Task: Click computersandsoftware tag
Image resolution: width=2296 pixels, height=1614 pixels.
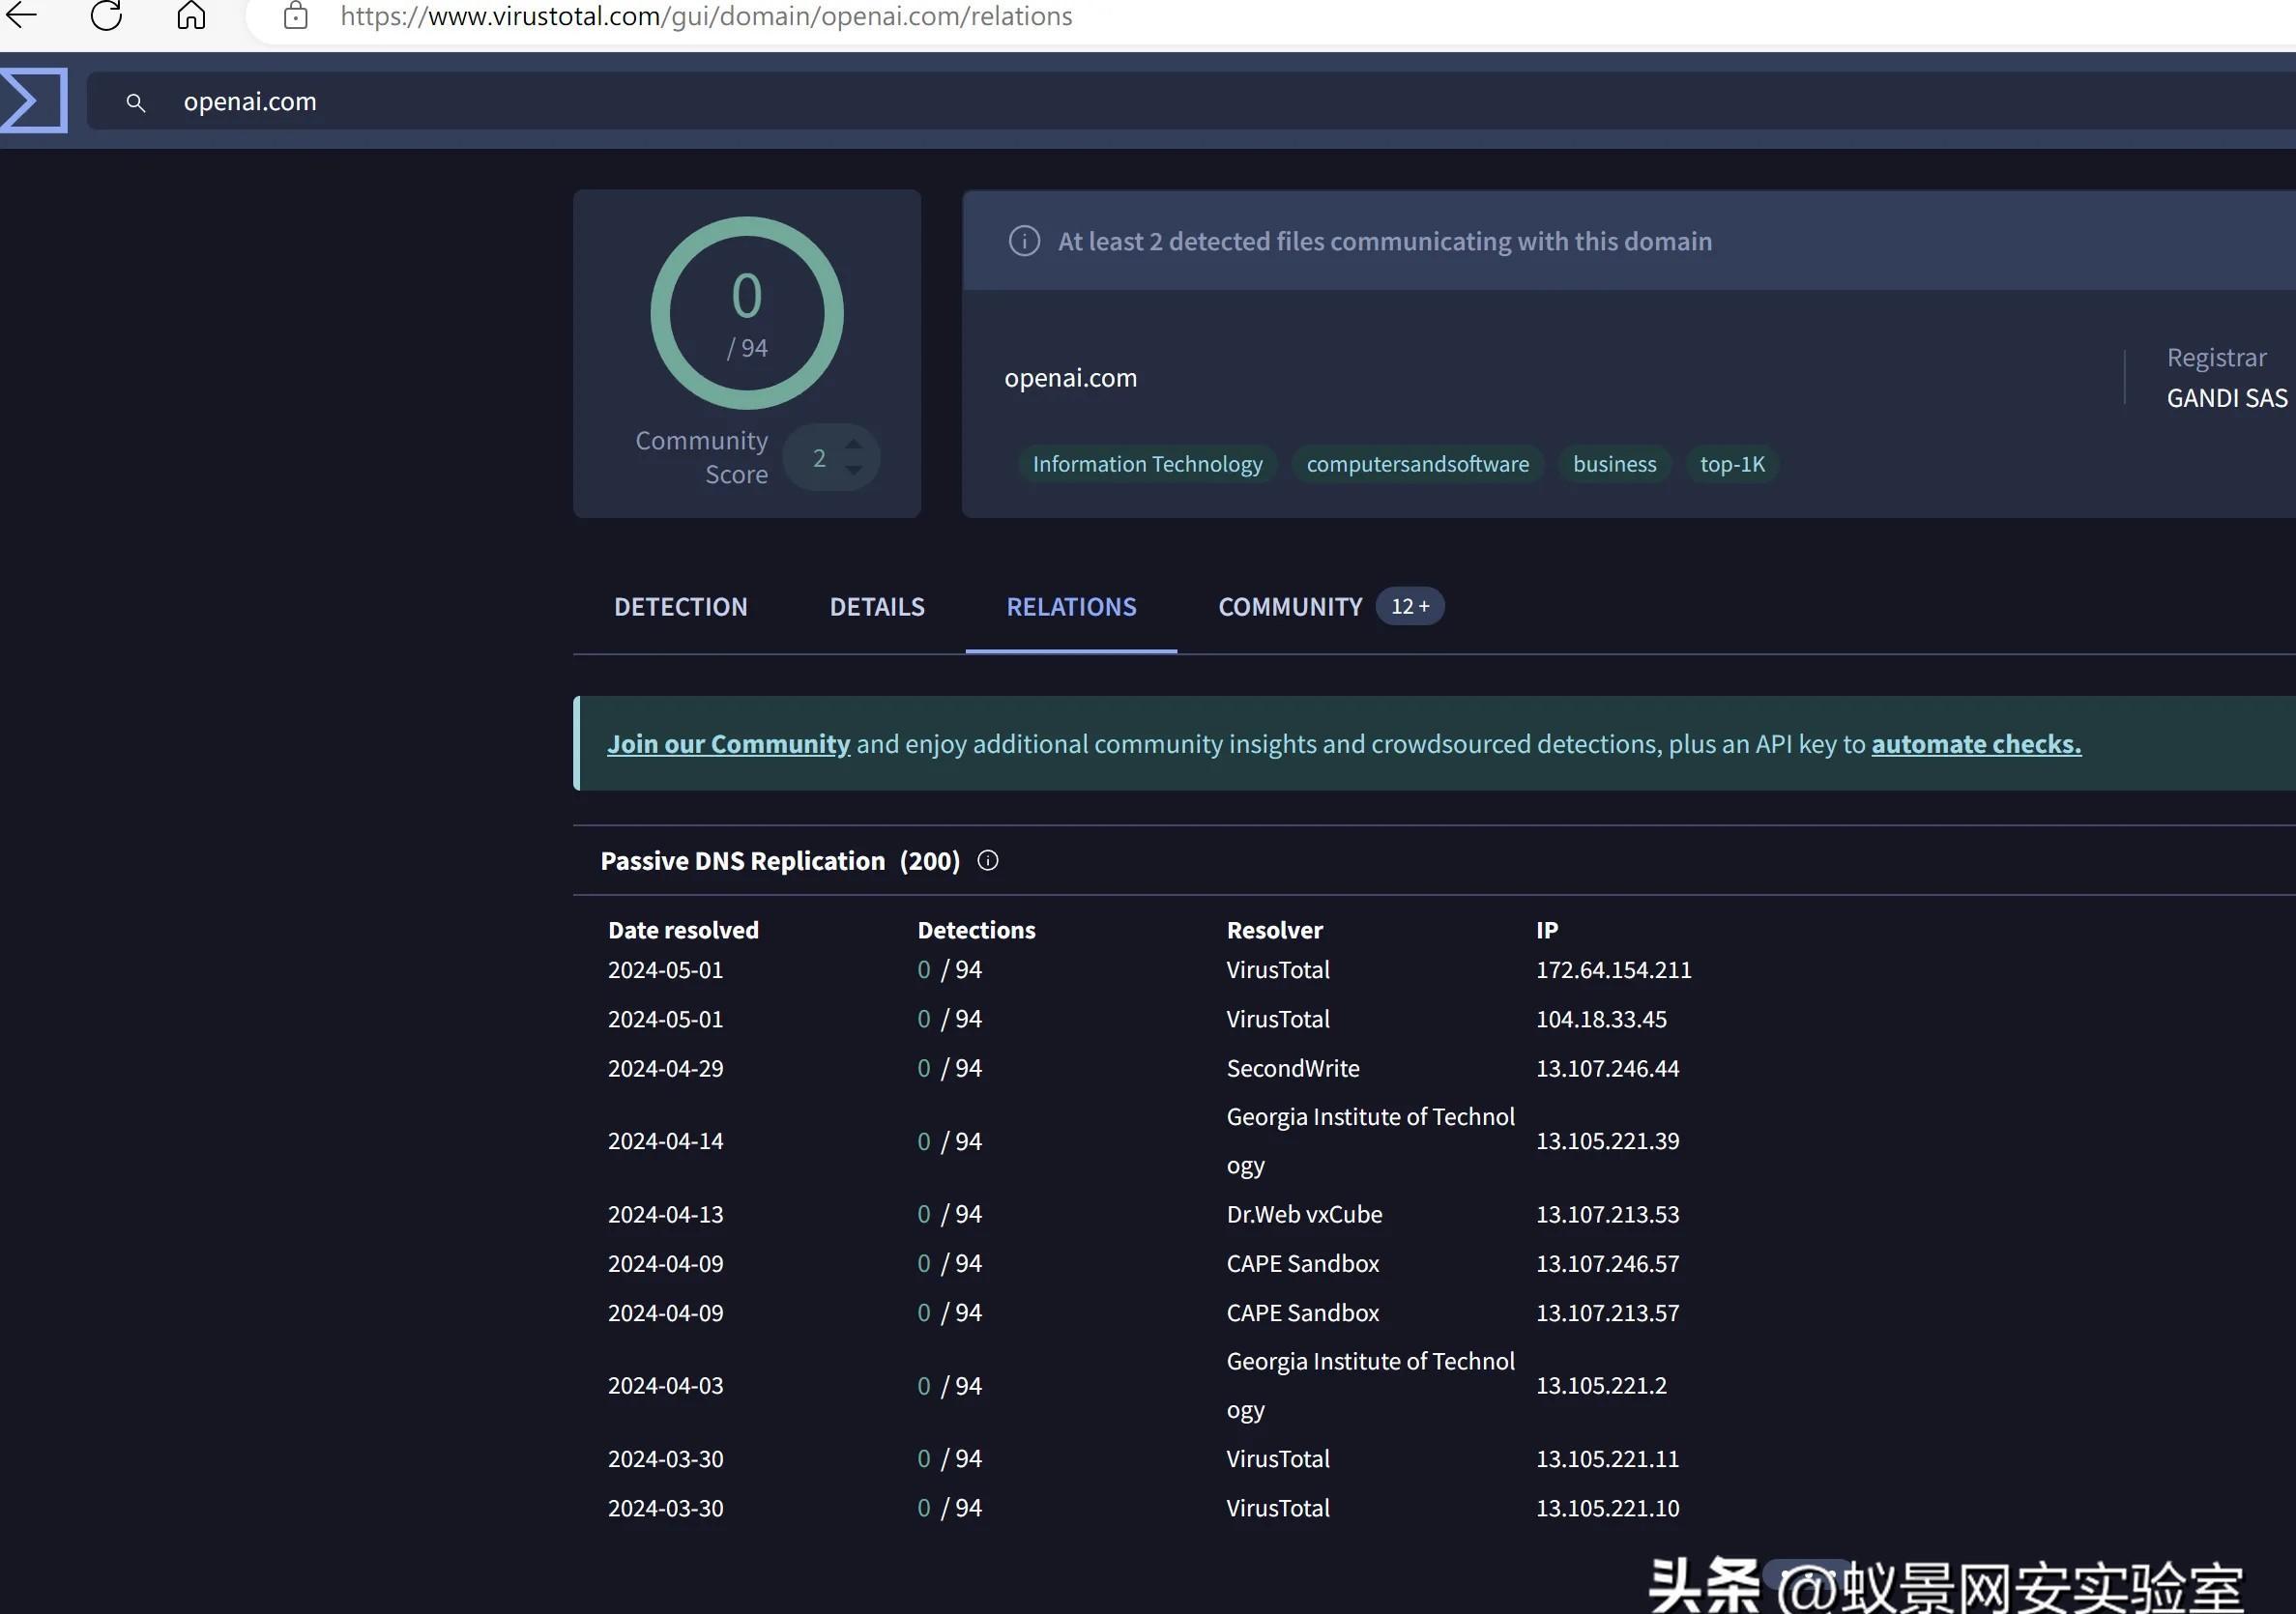Action: click(1417, 464)
